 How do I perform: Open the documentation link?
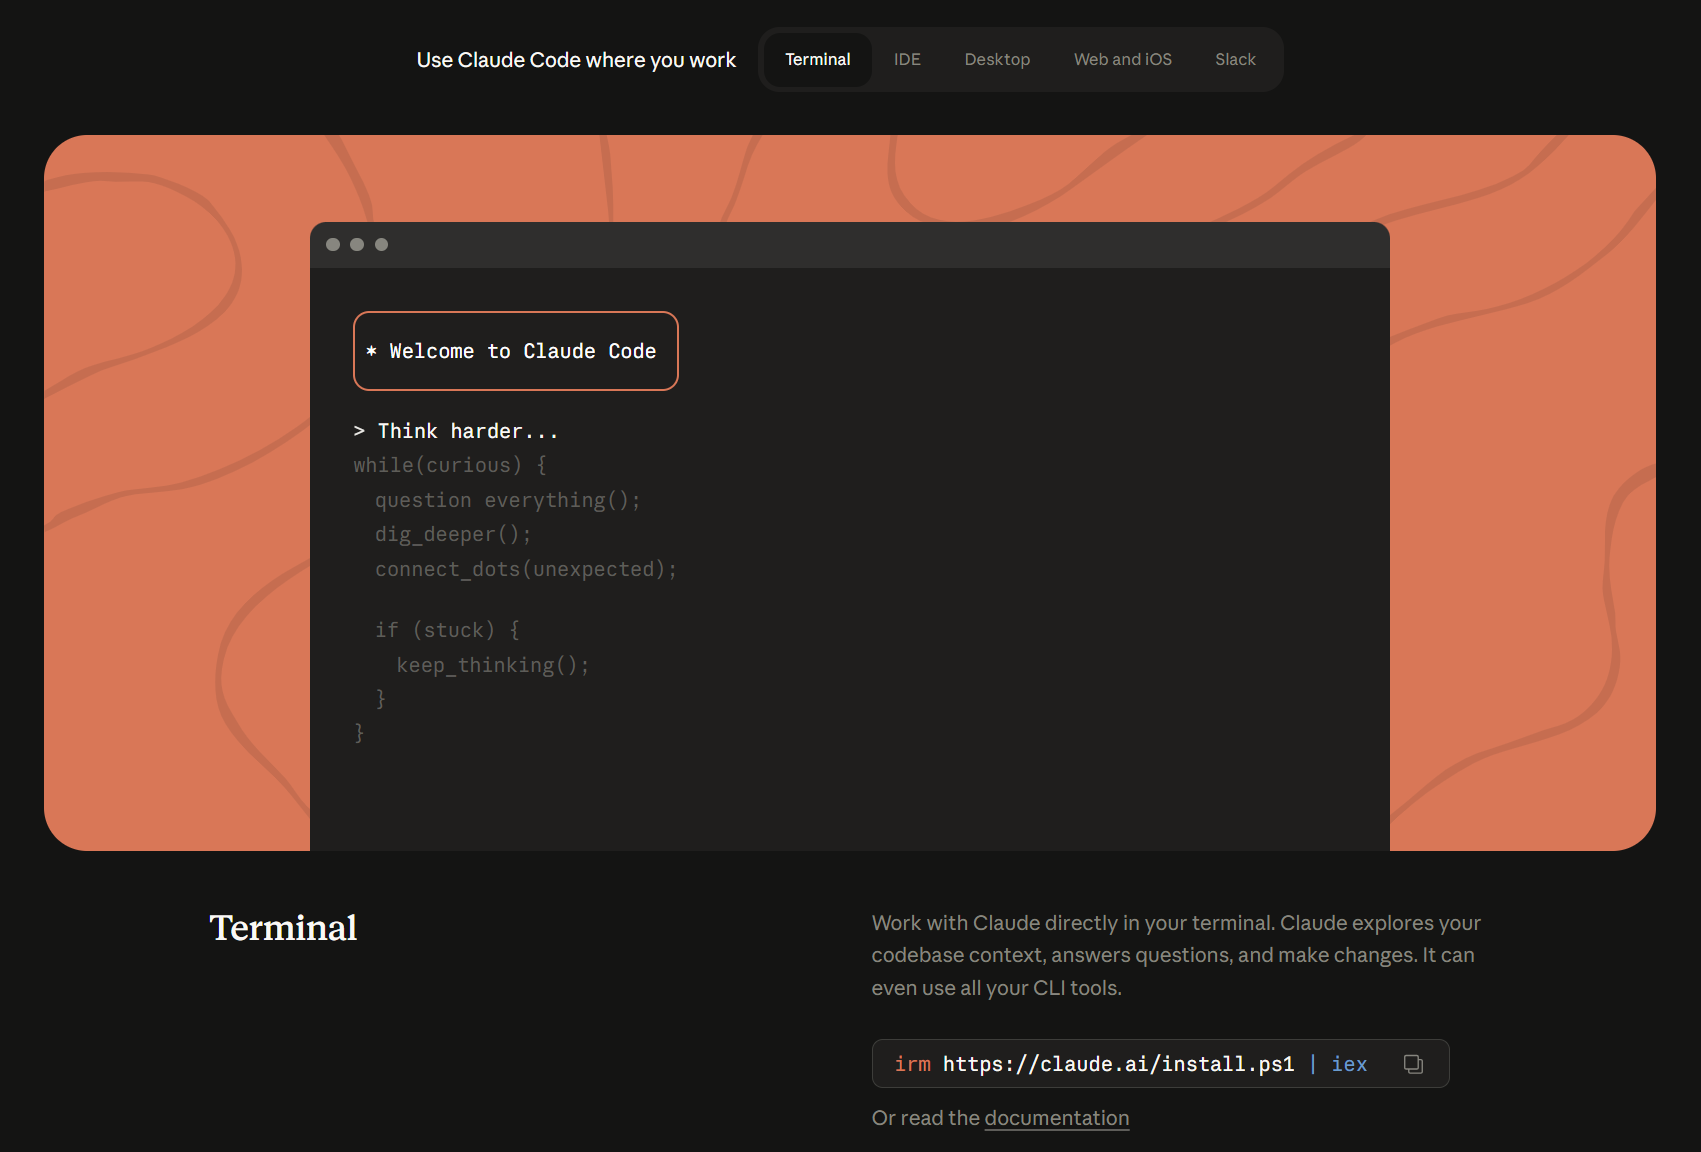pos(1056,1118)
